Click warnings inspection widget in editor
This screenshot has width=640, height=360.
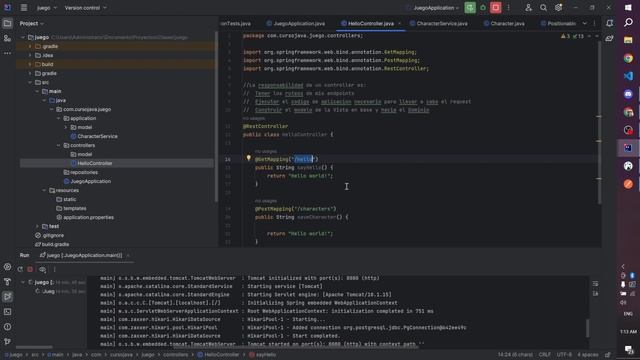tap(572, 36)
